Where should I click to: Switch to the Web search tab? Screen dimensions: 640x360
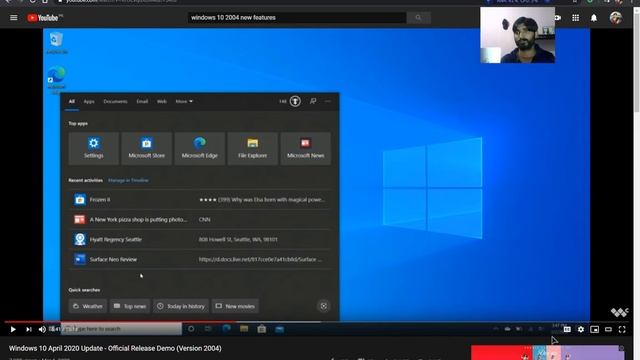[x=162, y=102]
